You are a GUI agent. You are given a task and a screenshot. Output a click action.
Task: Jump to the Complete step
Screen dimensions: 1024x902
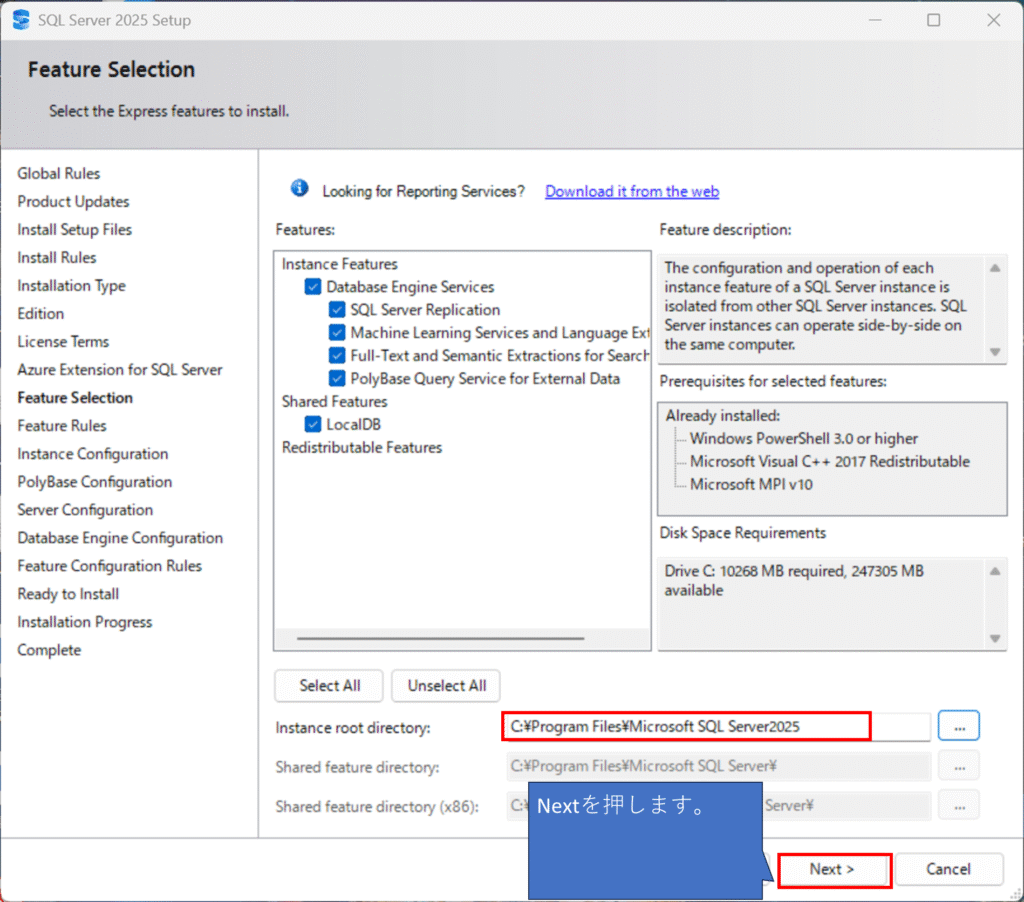pyautogui.click(x=50, y=651)
